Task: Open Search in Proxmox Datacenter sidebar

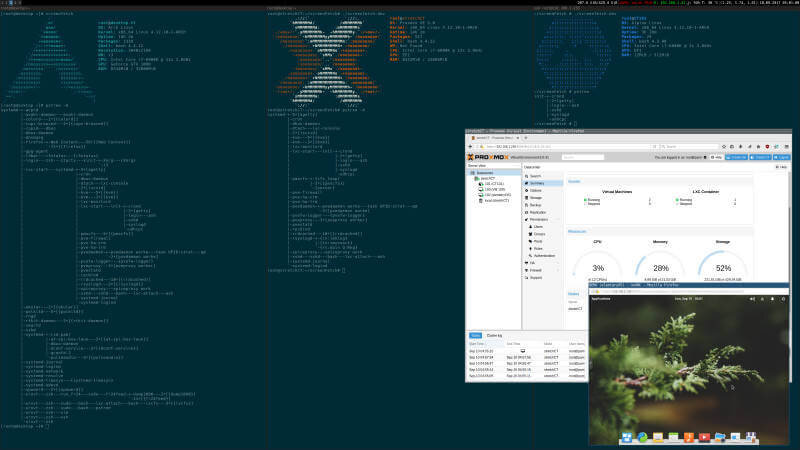Action: (542, 176)
